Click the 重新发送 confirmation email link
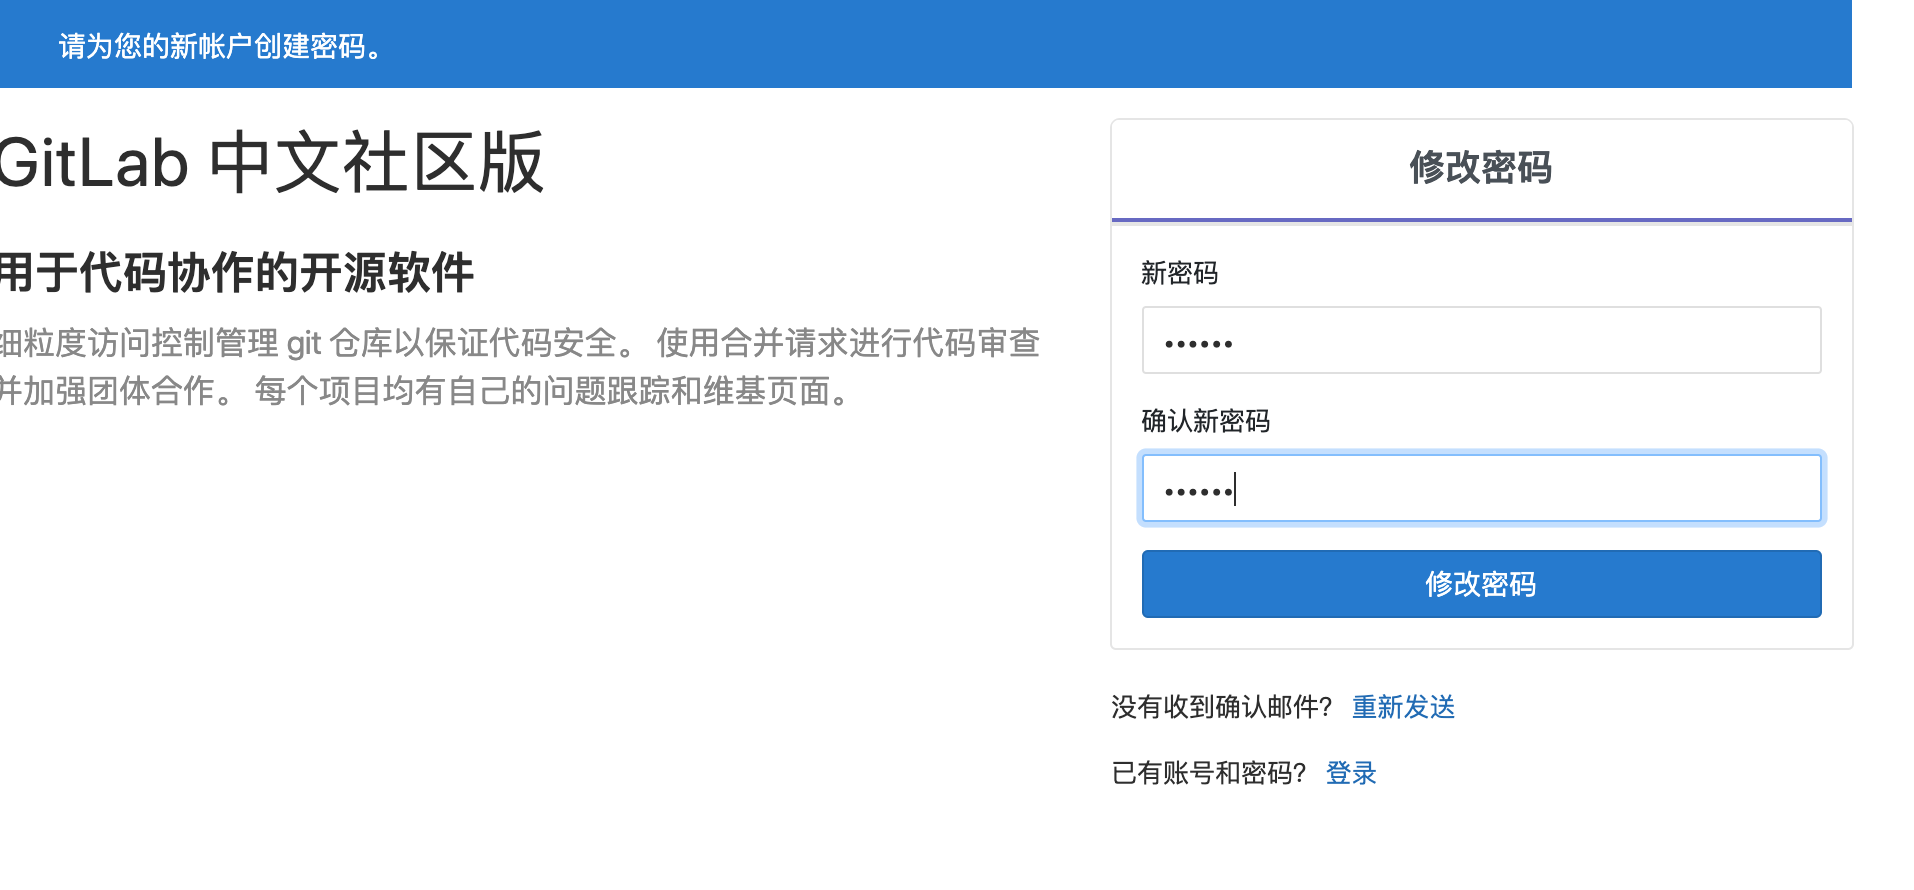The image size is (1914, 890). click(1403, 707)
